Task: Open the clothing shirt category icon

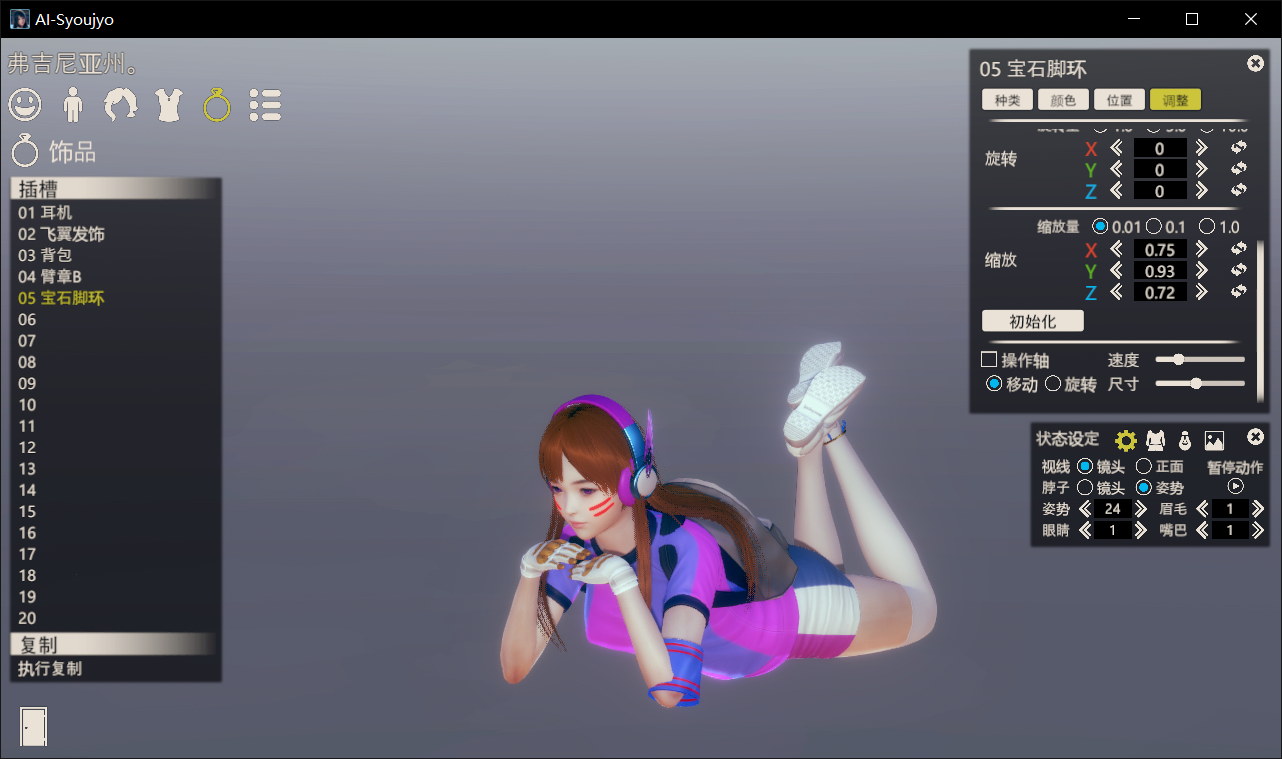Action: (x=169, y=104)
